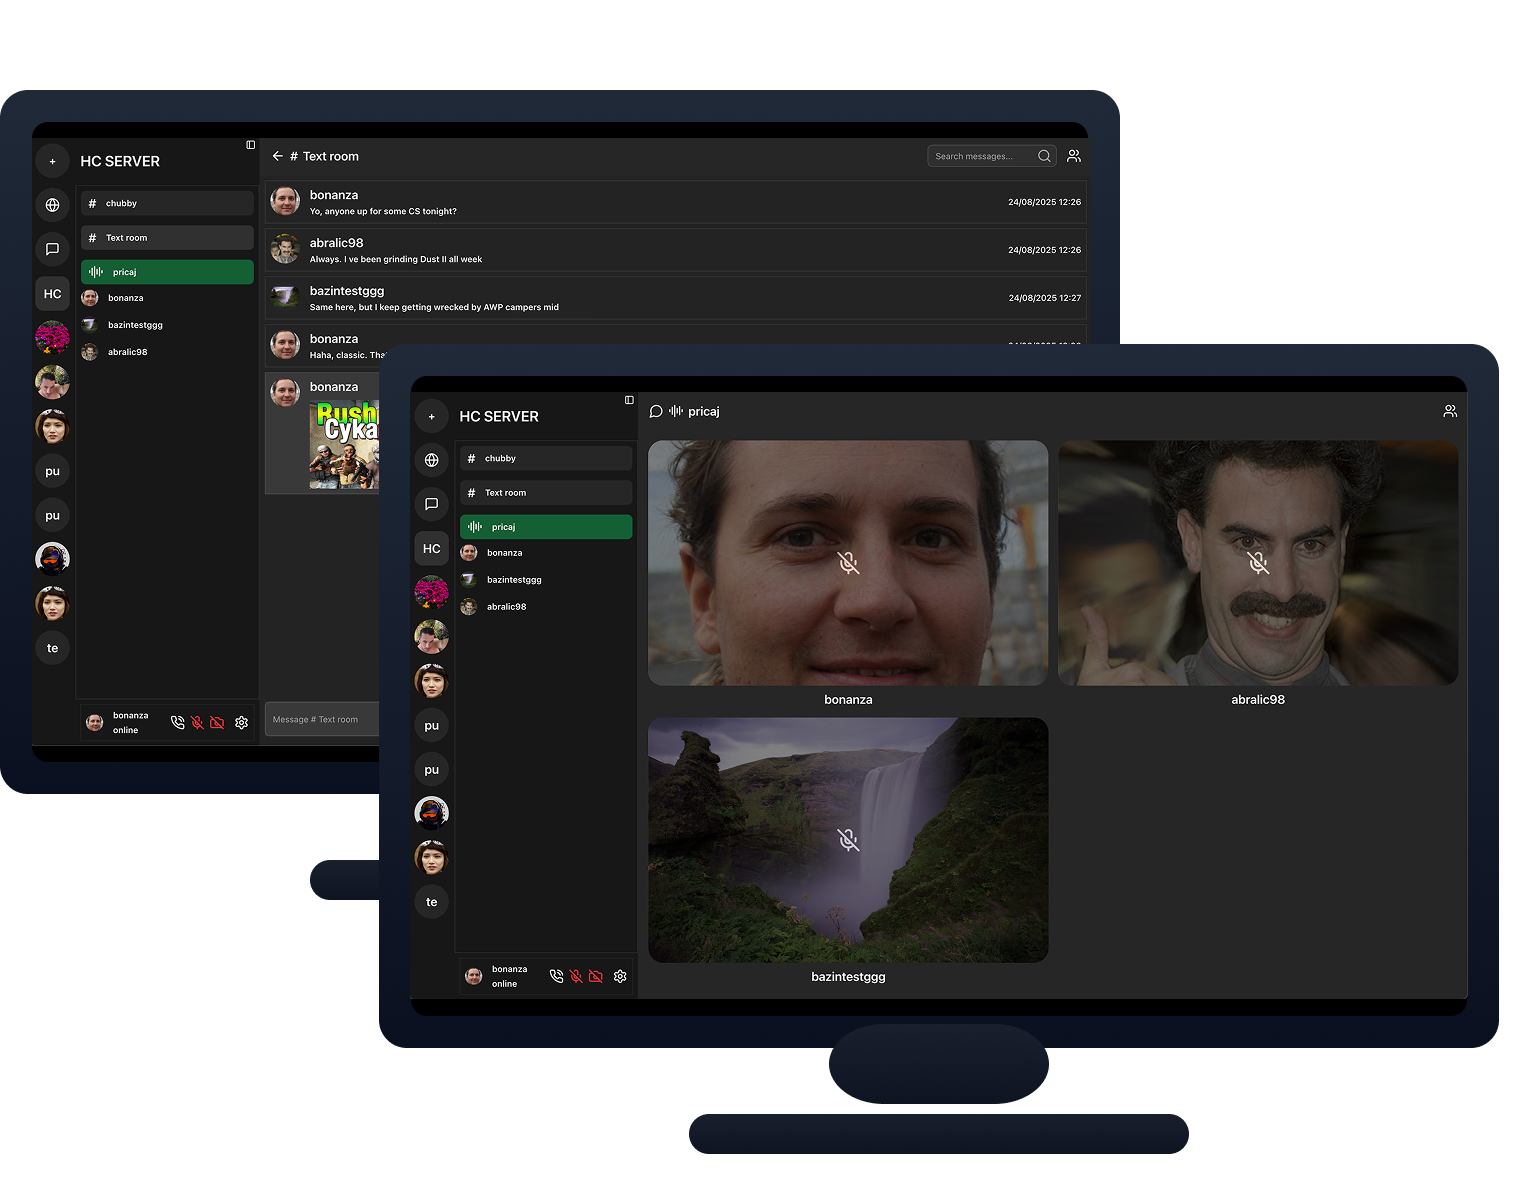1539x1204 pixels.
Task: Open direct messages bubble icon in back window
Action: tap(52, 249)
